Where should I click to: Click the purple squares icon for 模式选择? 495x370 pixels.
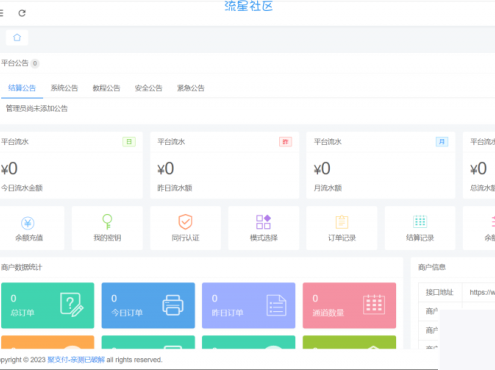(263, 222)
